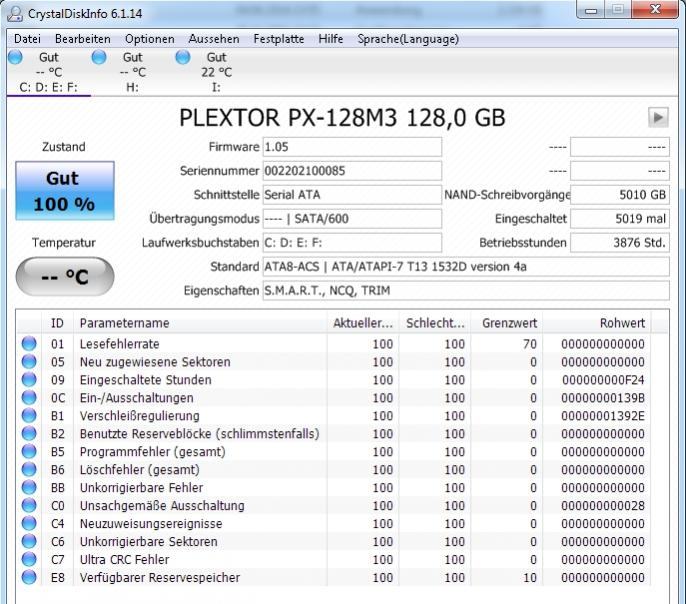Click the Seriennummer field 002202100085
The height and width of the screenshot is (604, 686).
tap(352, 171)
